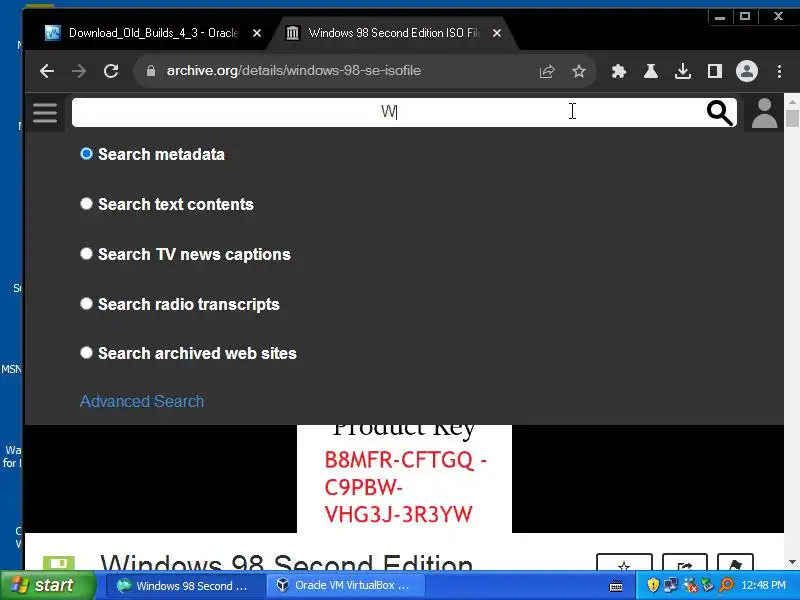Favorite the item with the star button
The width and height of the screenshot is (800, 600).
pos(624,562)
